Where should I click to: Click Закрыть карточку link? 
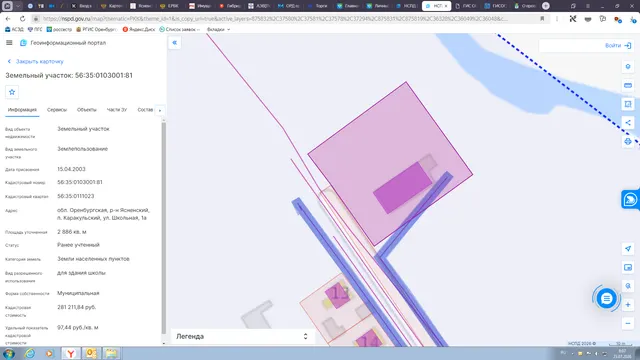pyautogui.click(x=36, y=61)
